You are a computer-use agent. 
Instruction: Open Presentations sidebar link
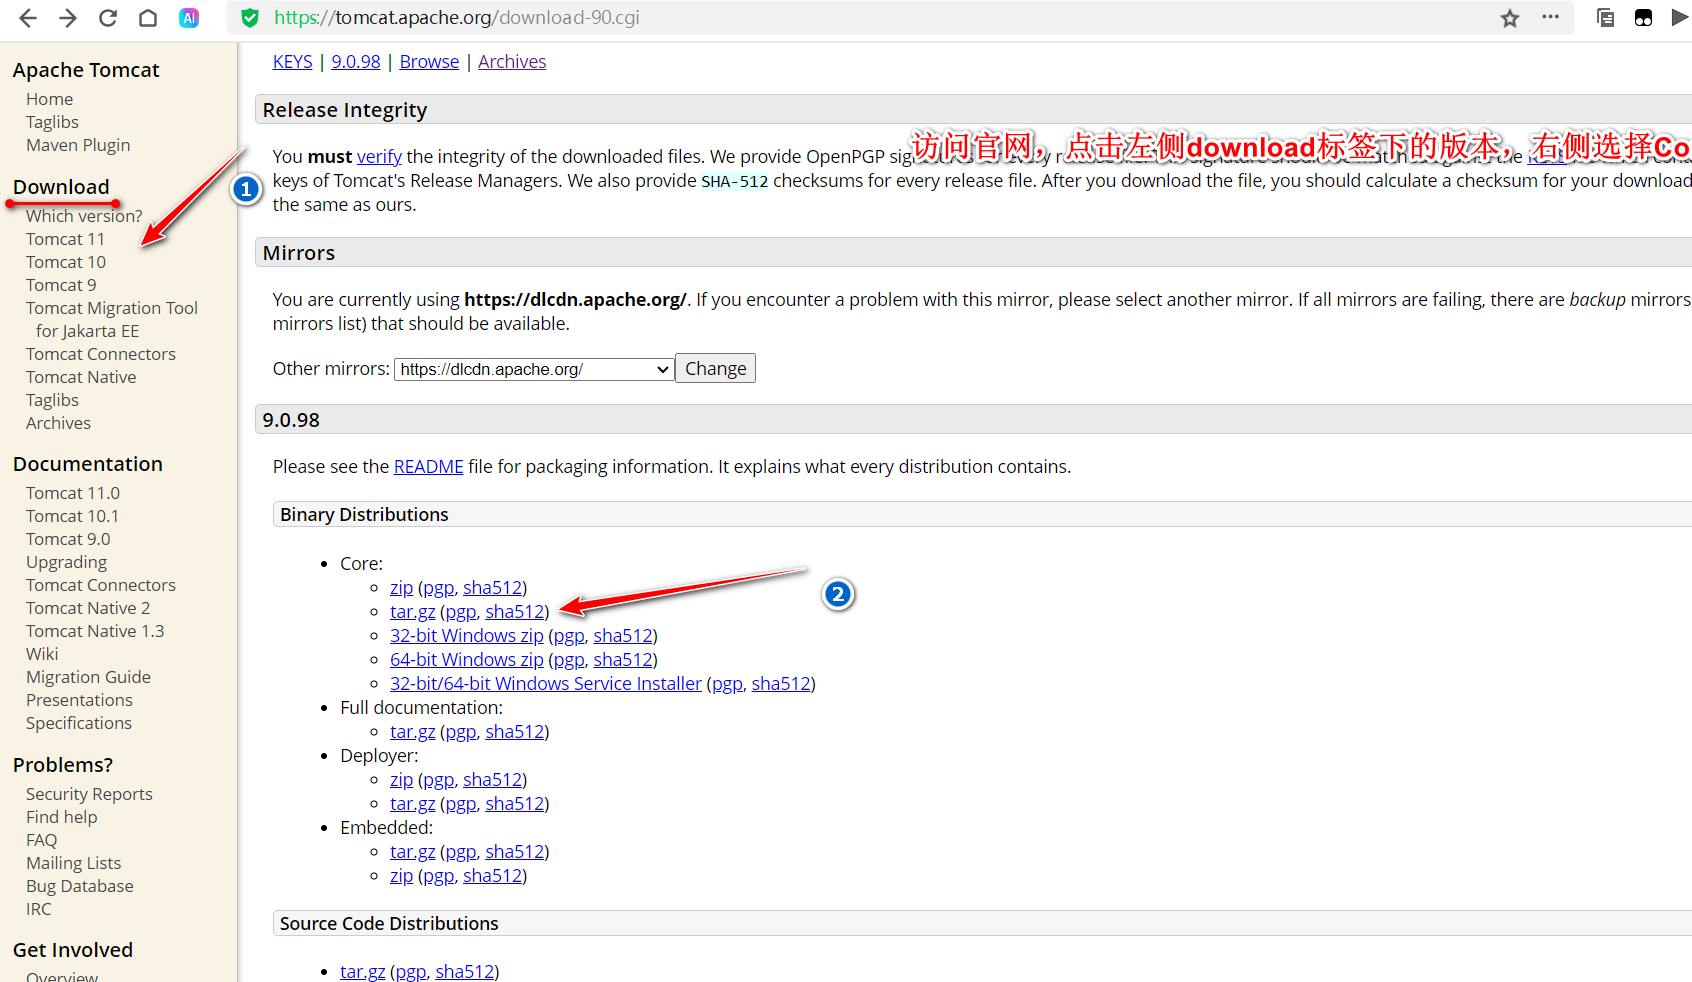point(79,700)
